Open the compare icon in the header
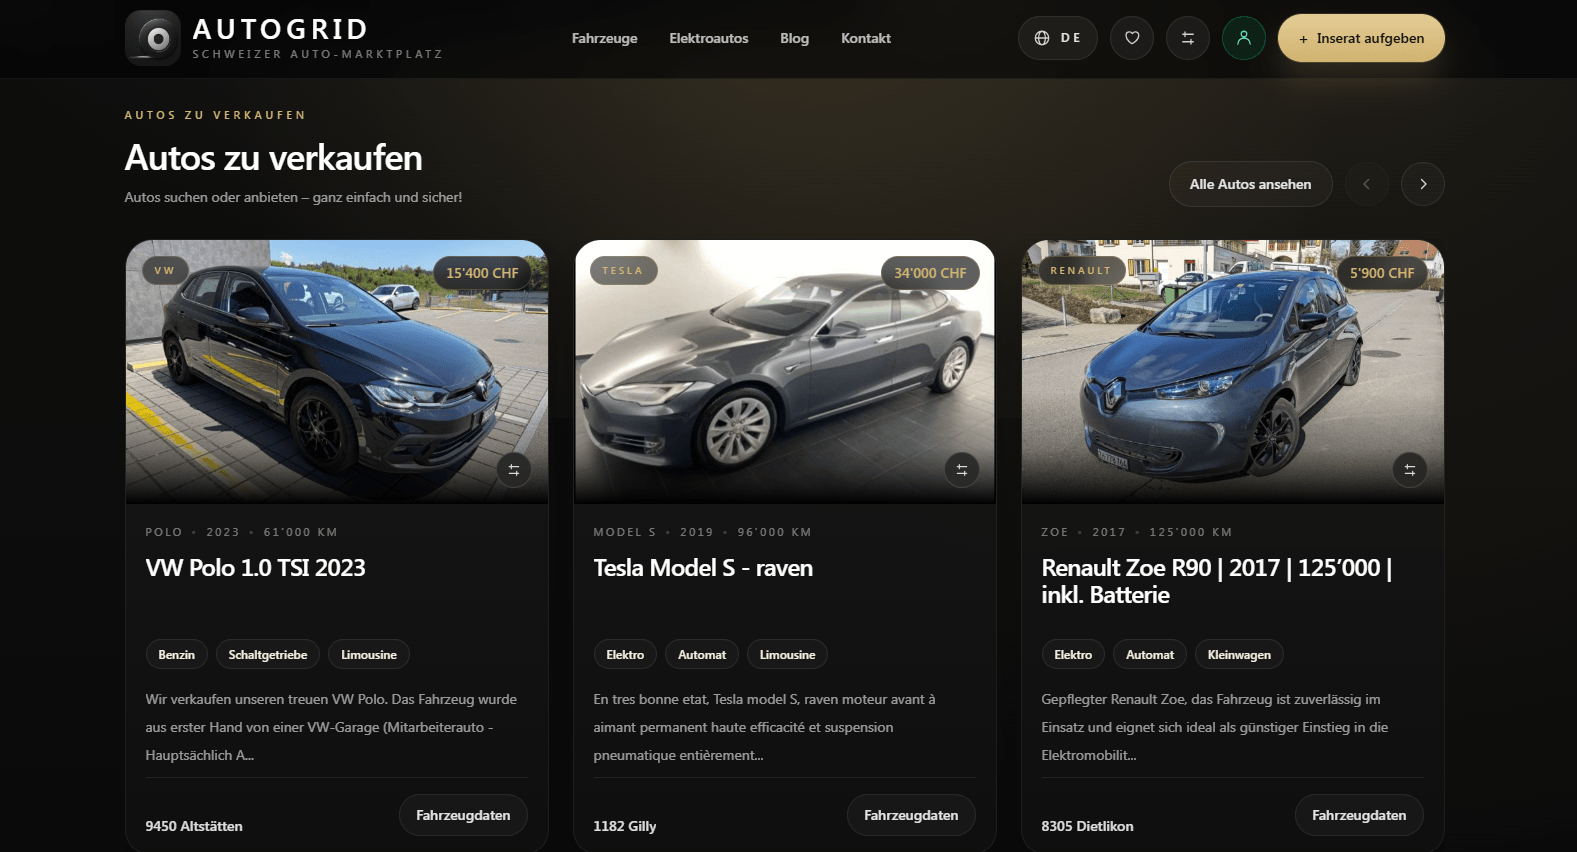This screenshot has width=1577, height=852. point(1188,38)
